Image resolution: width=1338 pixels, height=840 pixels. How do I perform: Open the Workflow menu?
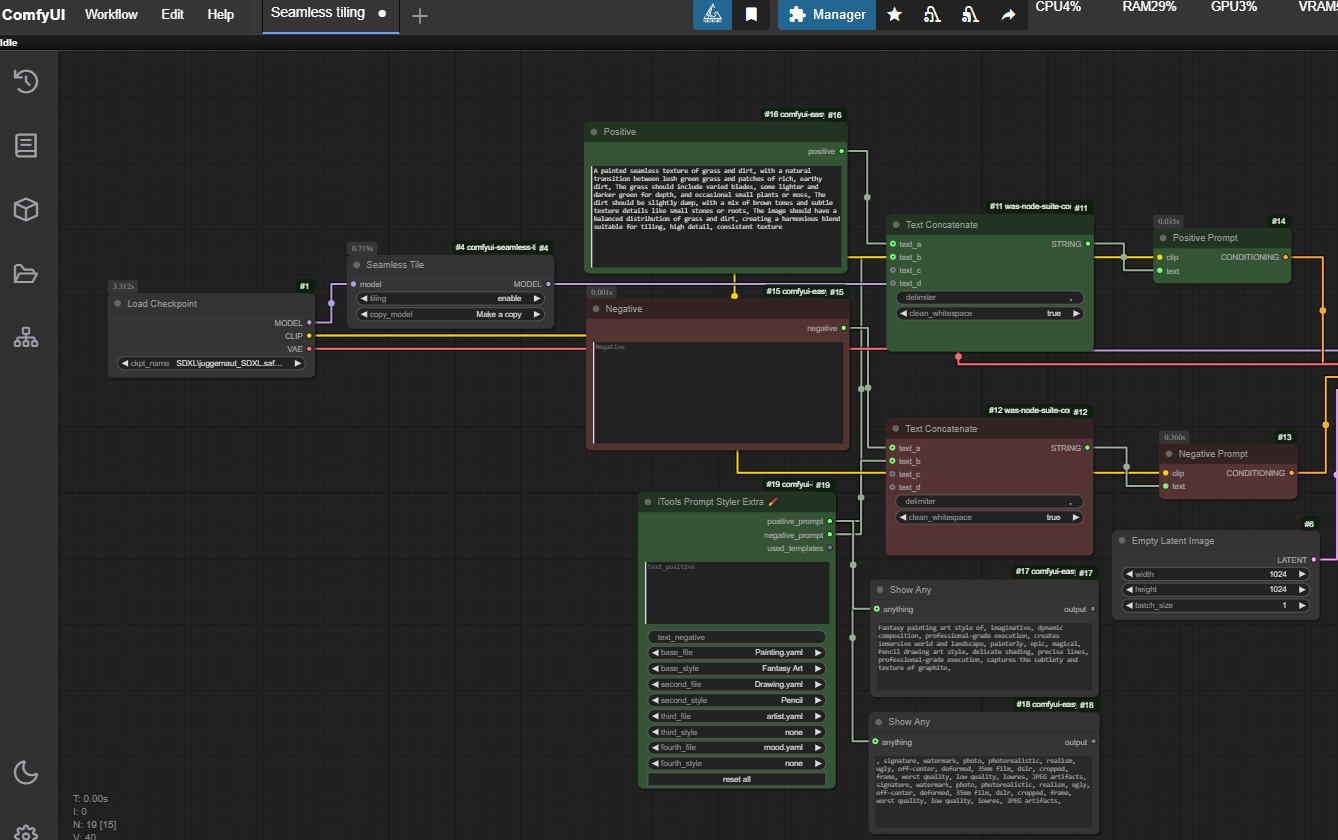(x=111, y=15)
